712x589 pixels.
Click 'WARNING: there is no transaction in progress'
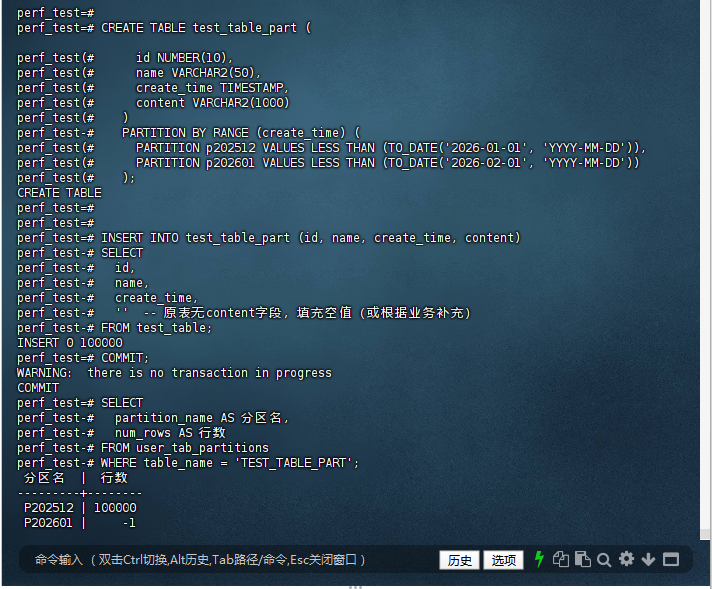coord(174,373)
